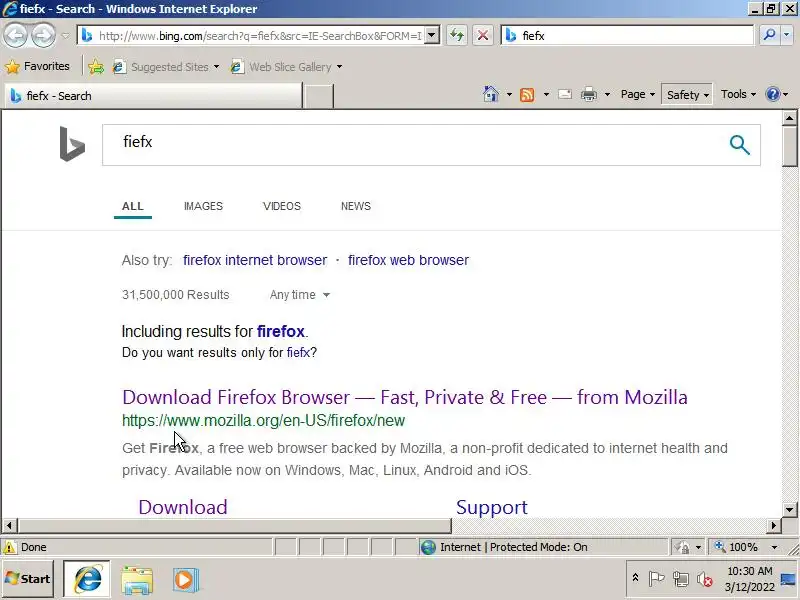Image resolution: width=800 pixels, height=600 pixels.
Task: Open search provider options dropdown arrow
Action: coord(787,35)
